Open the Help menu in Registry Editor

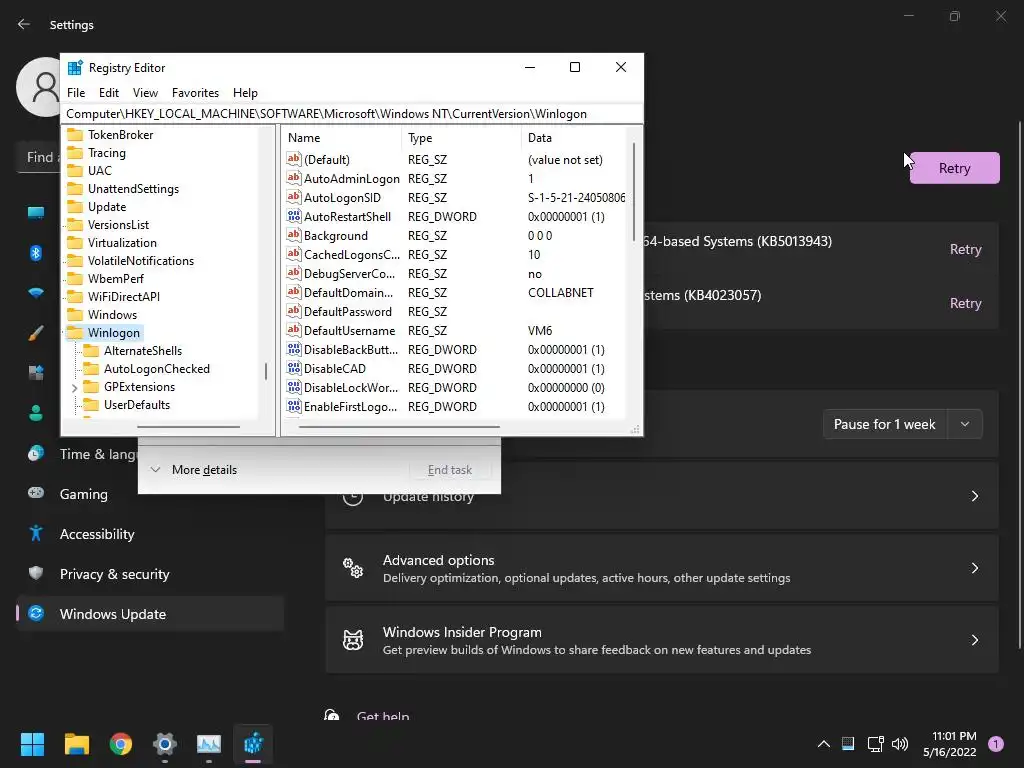click(x=245, y=93)
